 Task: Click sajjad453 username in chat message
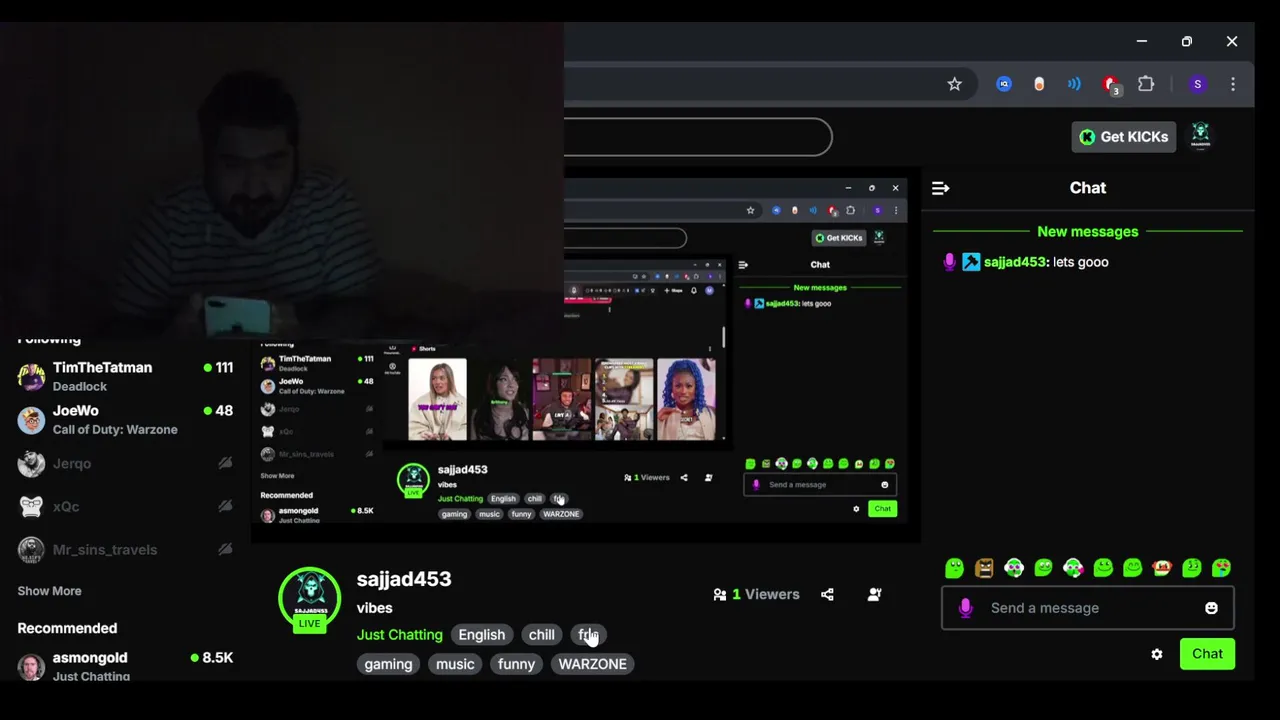pos(1015,262)
